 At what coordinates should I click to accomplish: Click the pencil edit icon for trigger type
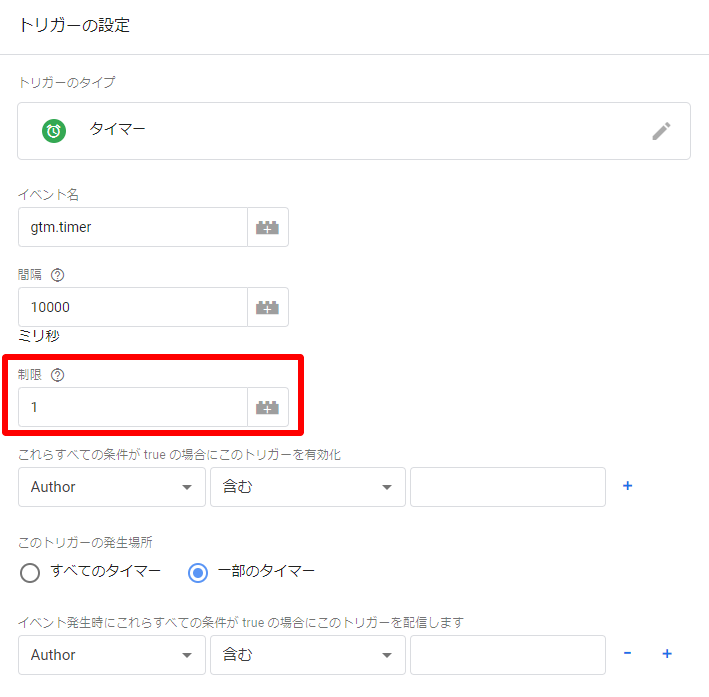pyautogui.click(x=661, y=131)
